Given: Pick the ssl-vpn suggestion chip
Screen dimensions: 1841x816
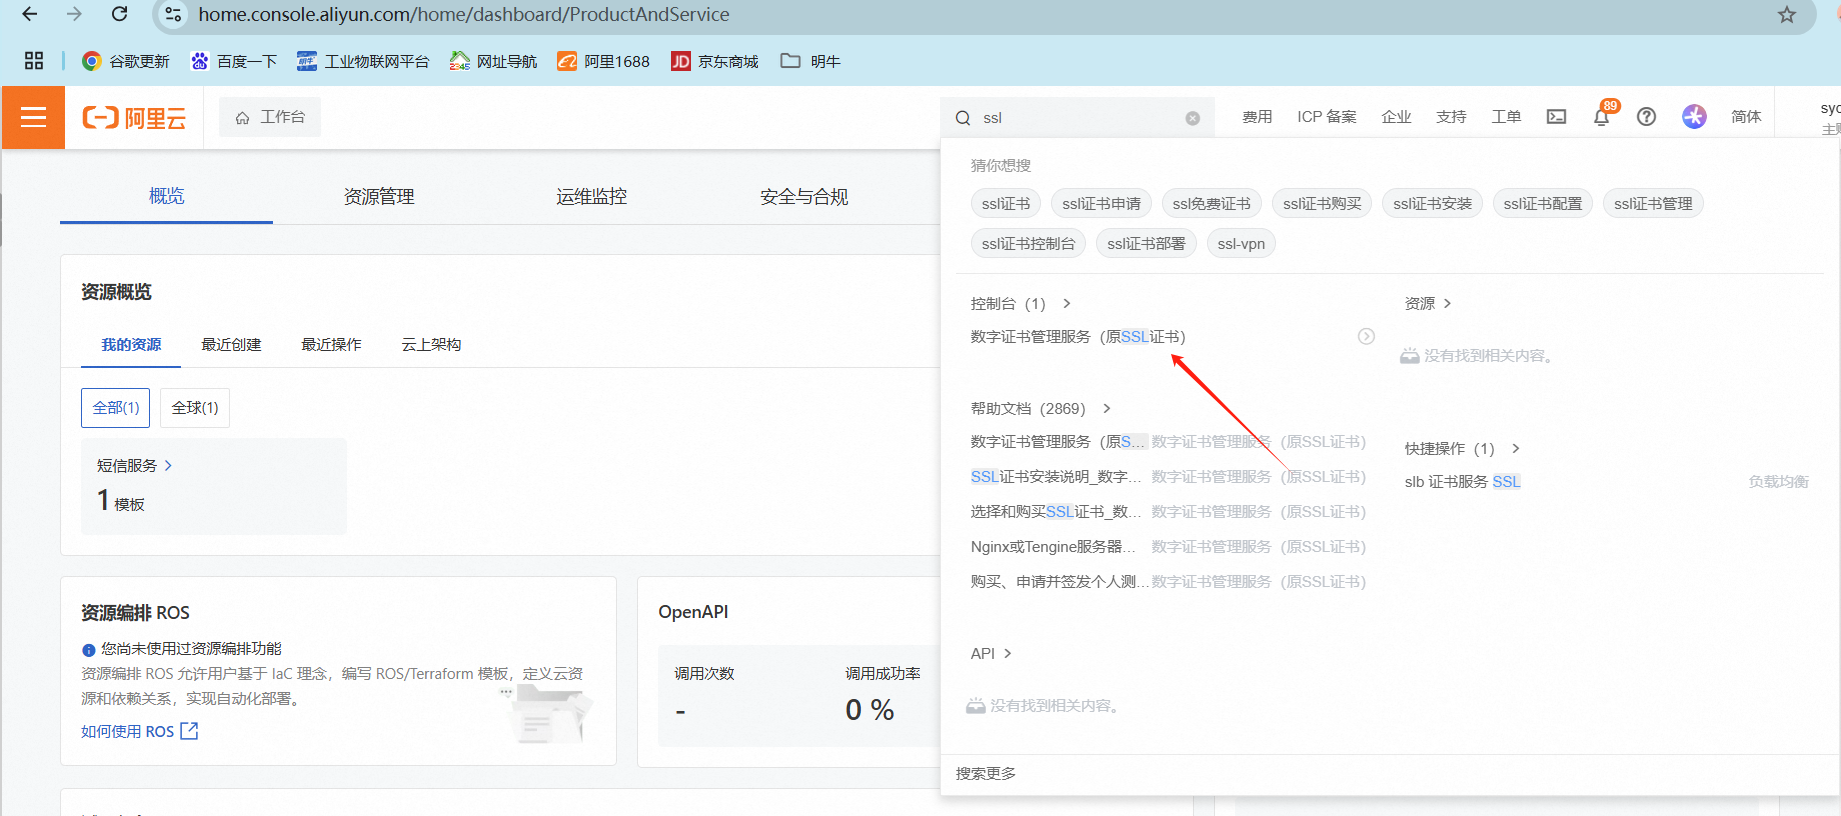Looking at the screenshot, I should coord(1241,243).
